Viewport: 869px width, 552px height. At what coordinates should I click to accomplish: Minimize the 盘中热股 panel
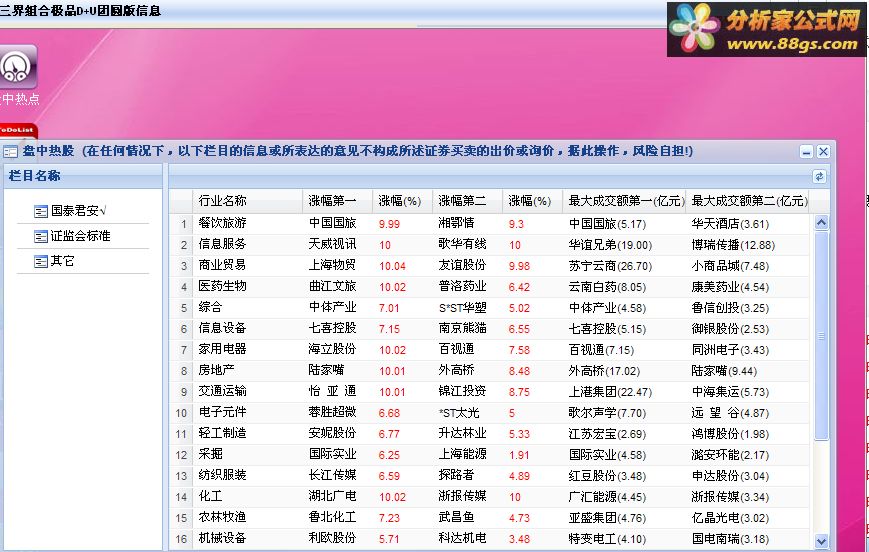pos(806,151)
